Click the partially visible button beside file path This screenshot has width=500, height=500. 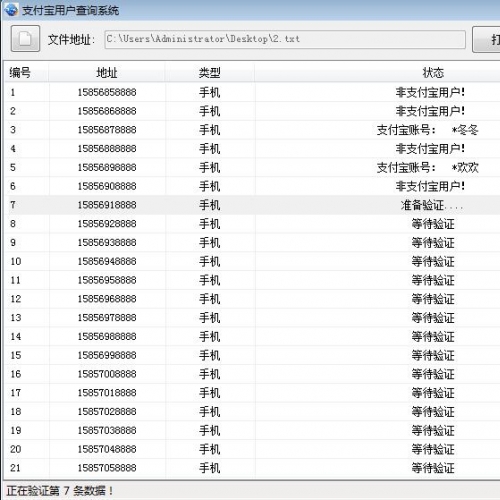pos(486,40)
